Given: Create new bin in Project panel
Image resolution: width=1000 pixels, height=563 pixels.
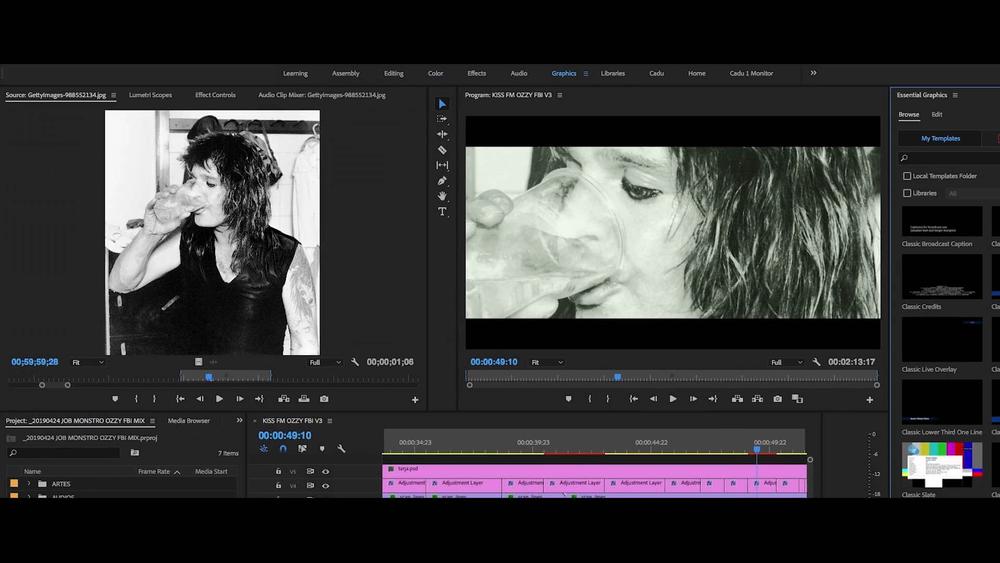Looking at the screenshot, I should [135, 453].
